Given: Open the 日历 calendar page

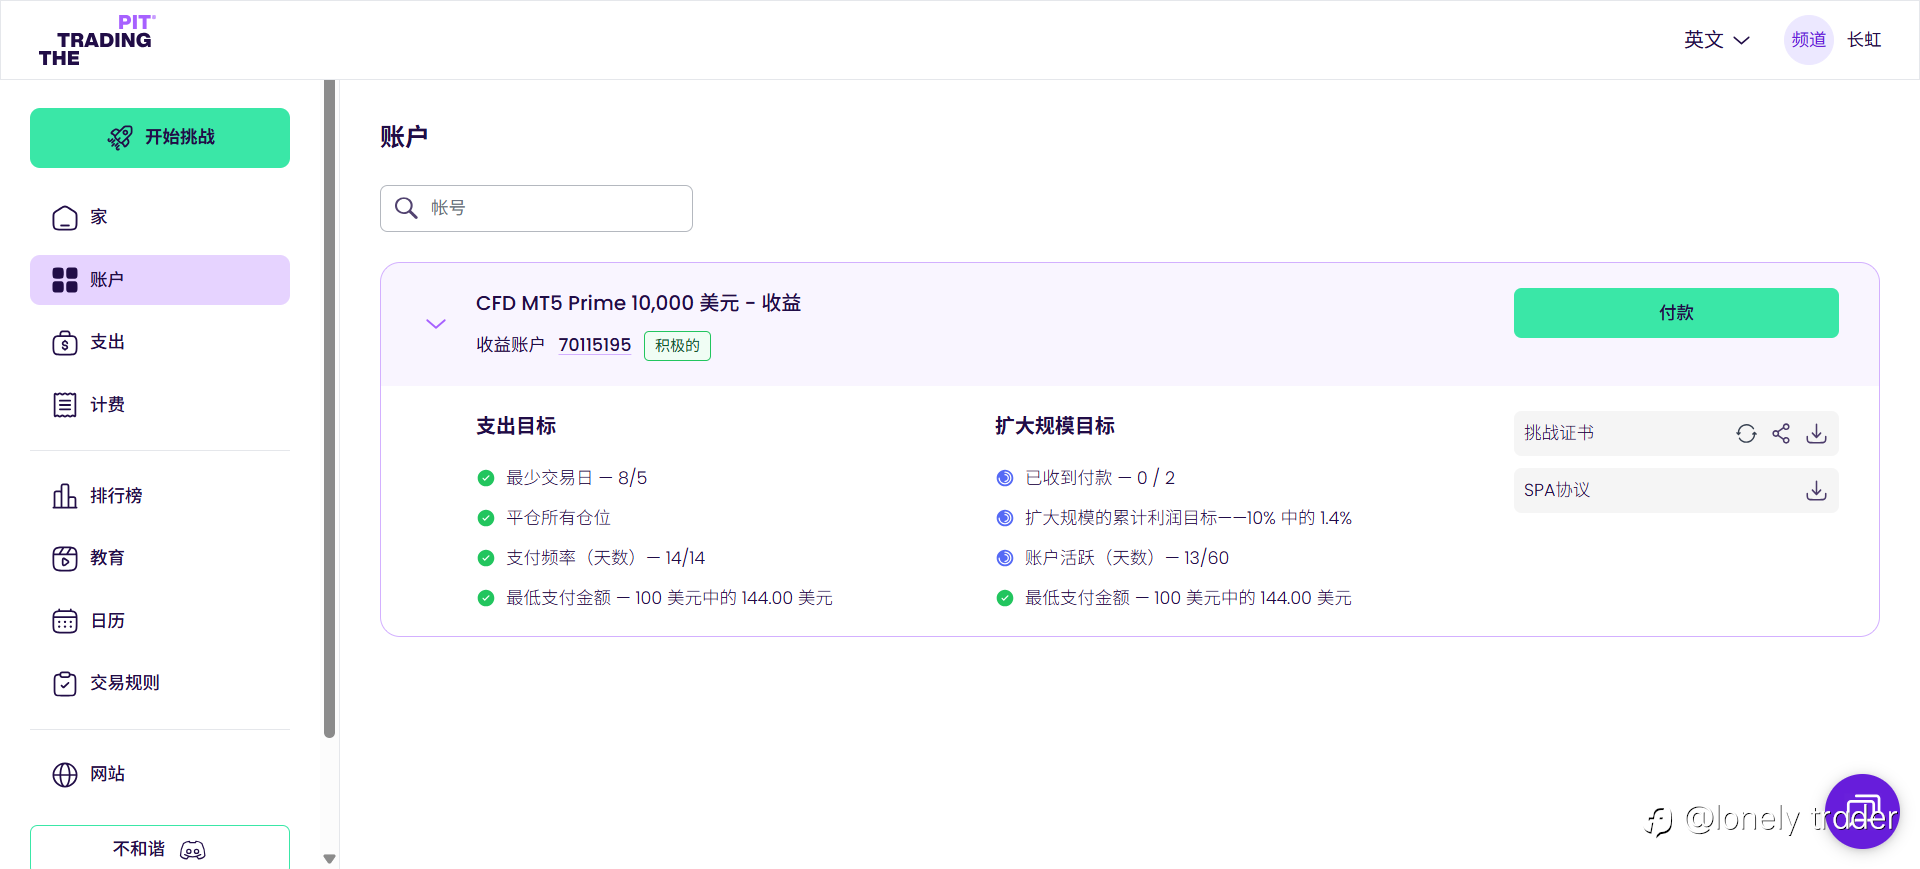Looking at the screenshot, I should click(160, 621).
